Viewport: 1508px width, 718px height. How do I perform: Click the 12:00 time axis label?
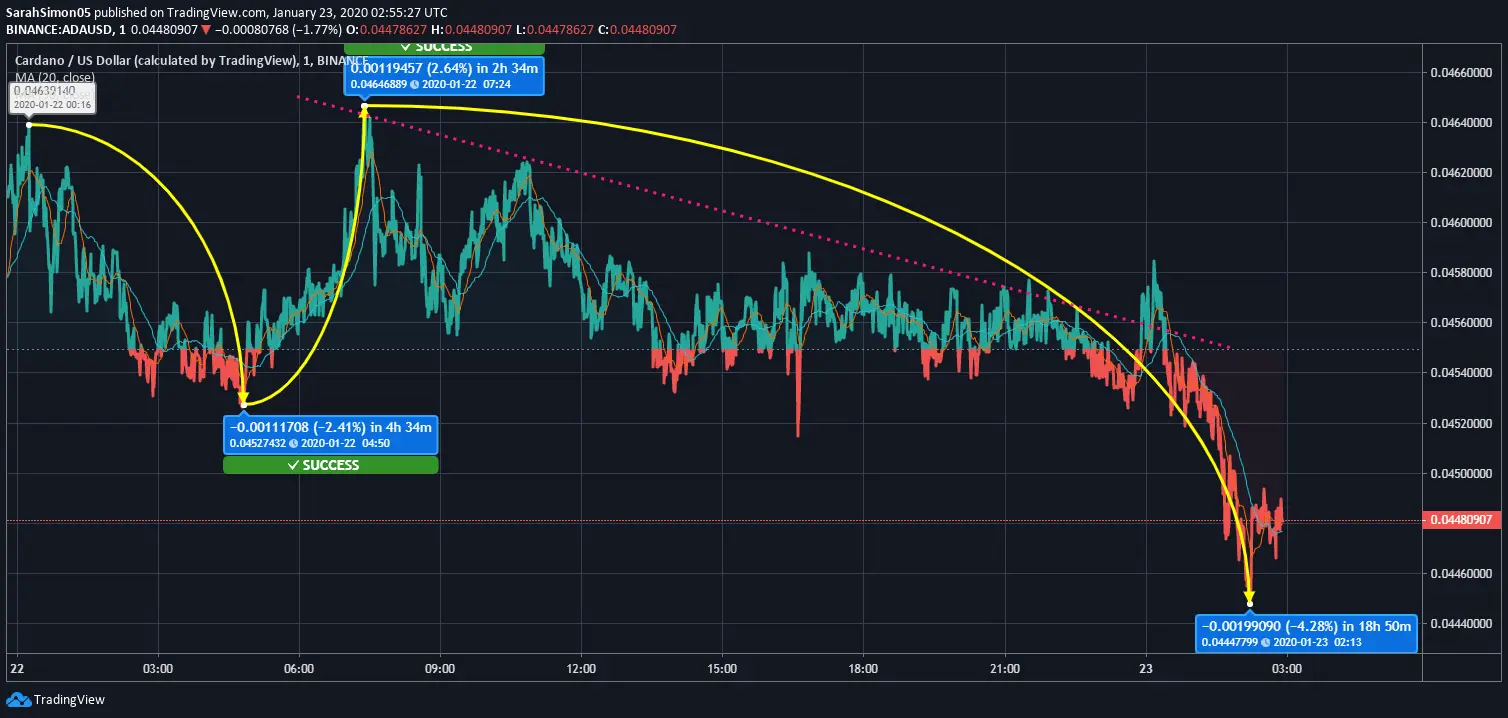581,668
